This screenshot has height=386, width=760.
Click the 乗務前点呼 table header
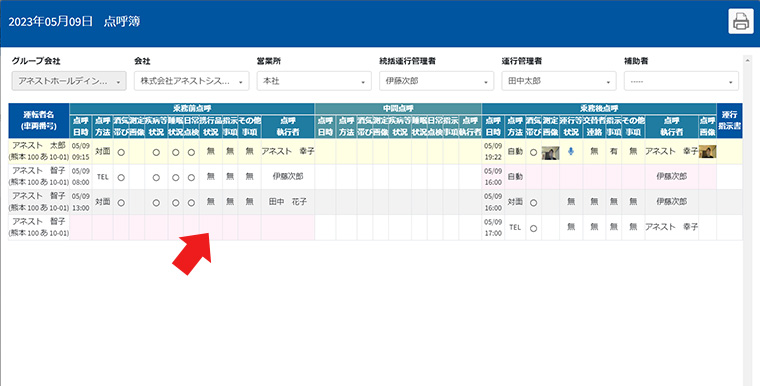(x=192, y=109)
